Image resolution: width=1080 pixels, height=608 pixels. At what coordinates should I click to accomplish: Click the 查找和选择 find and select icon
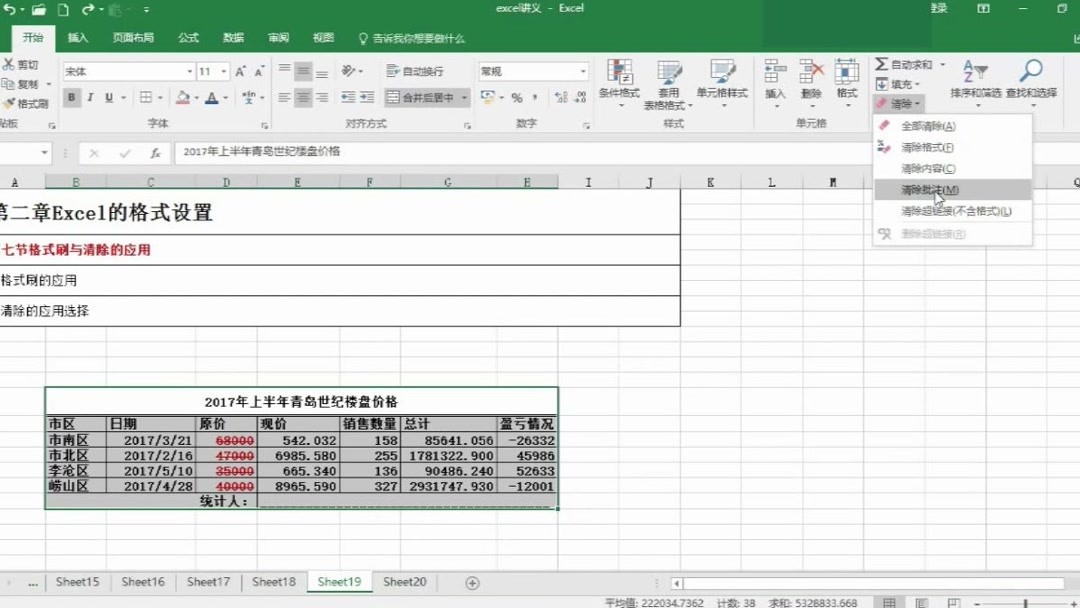1030,80
